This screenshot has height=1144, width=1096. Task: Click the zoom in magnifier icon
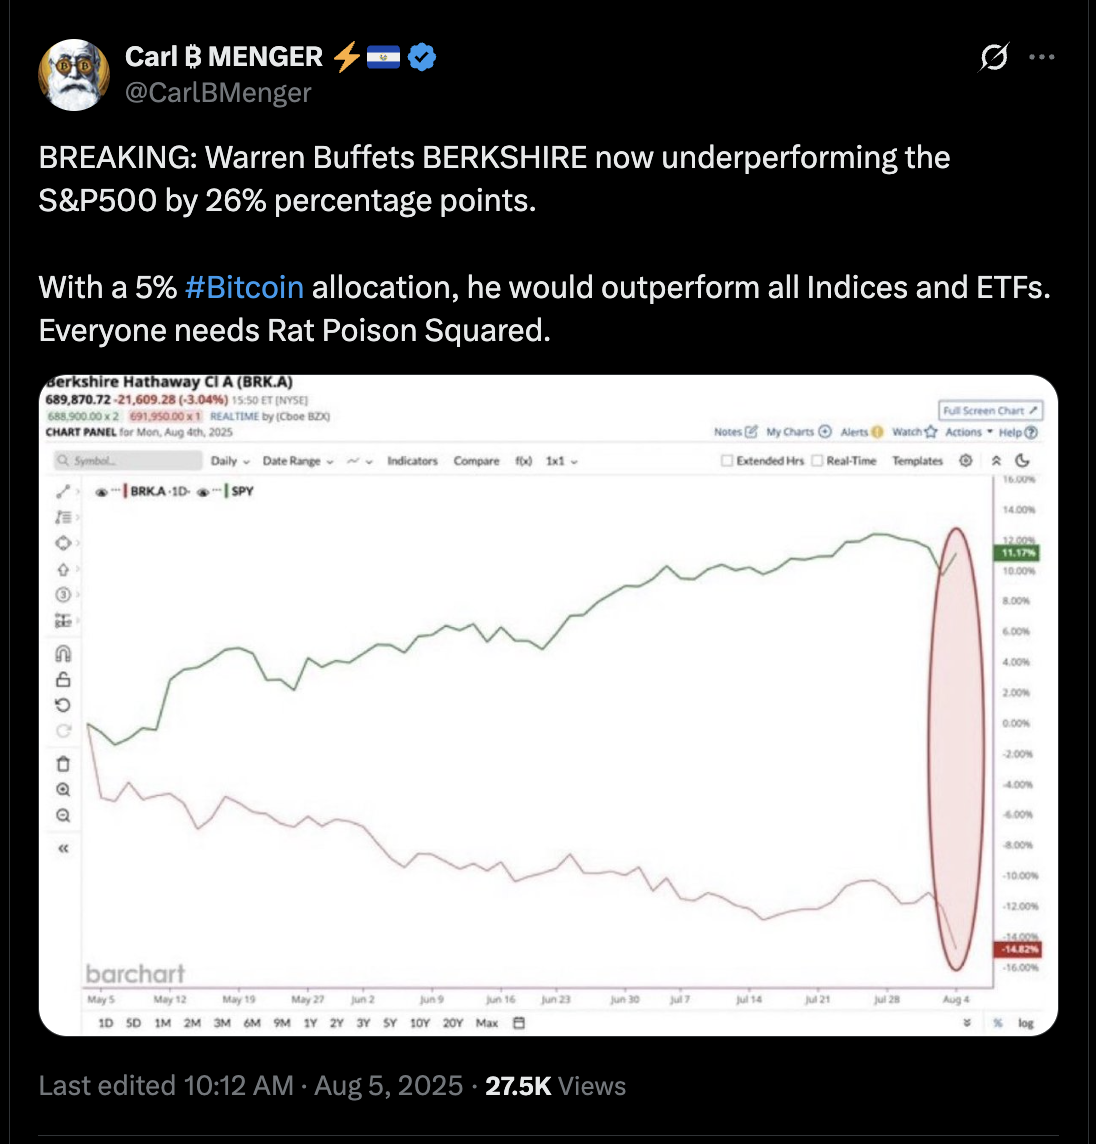(x=63, y=790)
